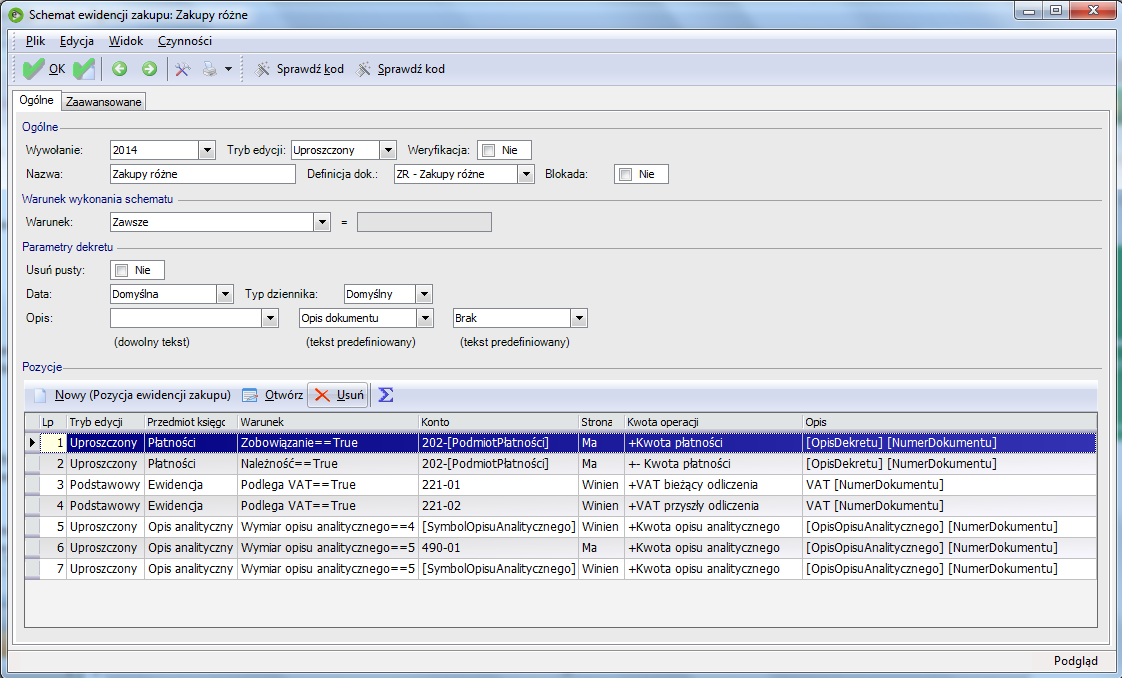The height and width of the screenshot is (678, 1122).
Task: Expand the Opis free text dropdown arrow
Action: click(270, 318)
